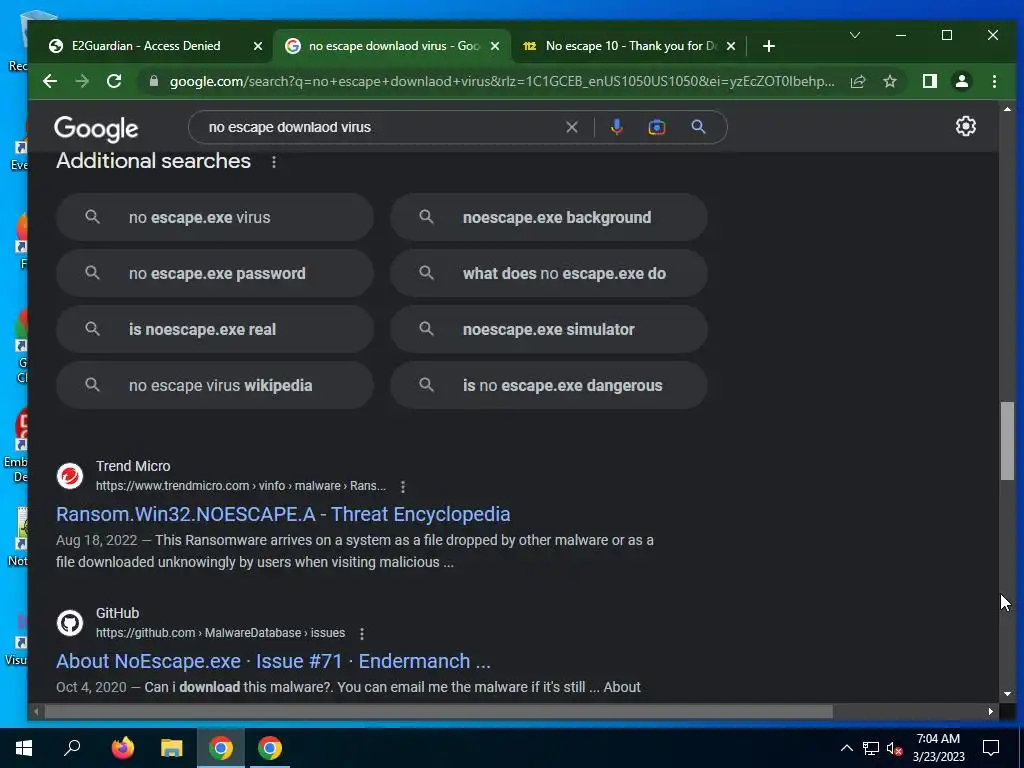Switch to E2Guardian - Access Denied tab
Screen dimensions: 1024x768
[146, 46]
